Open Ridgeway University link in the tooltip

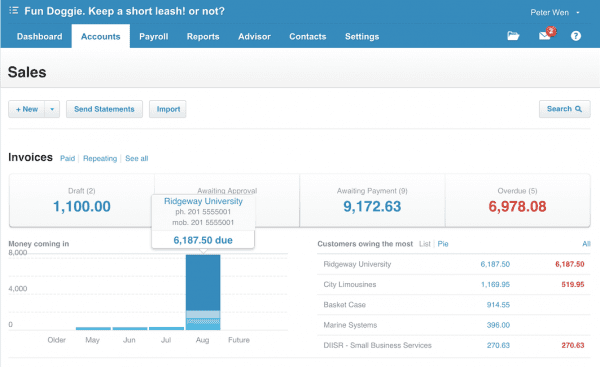click(x=203, y=201)
